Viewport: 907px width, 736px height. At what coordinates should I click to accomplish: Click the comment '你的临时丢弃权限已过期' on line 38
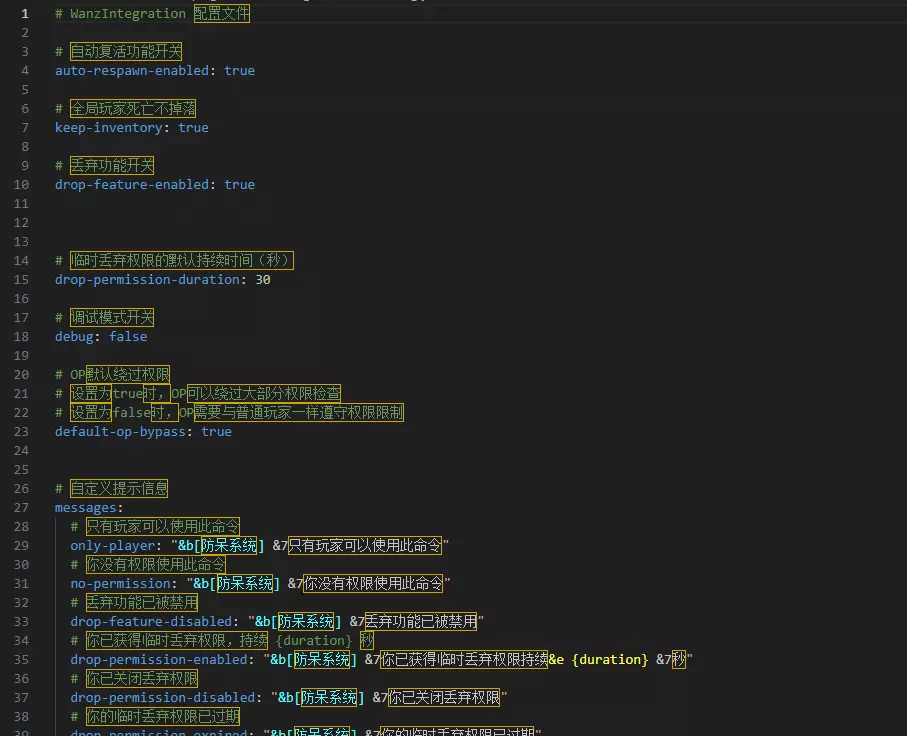coord(163,716)
